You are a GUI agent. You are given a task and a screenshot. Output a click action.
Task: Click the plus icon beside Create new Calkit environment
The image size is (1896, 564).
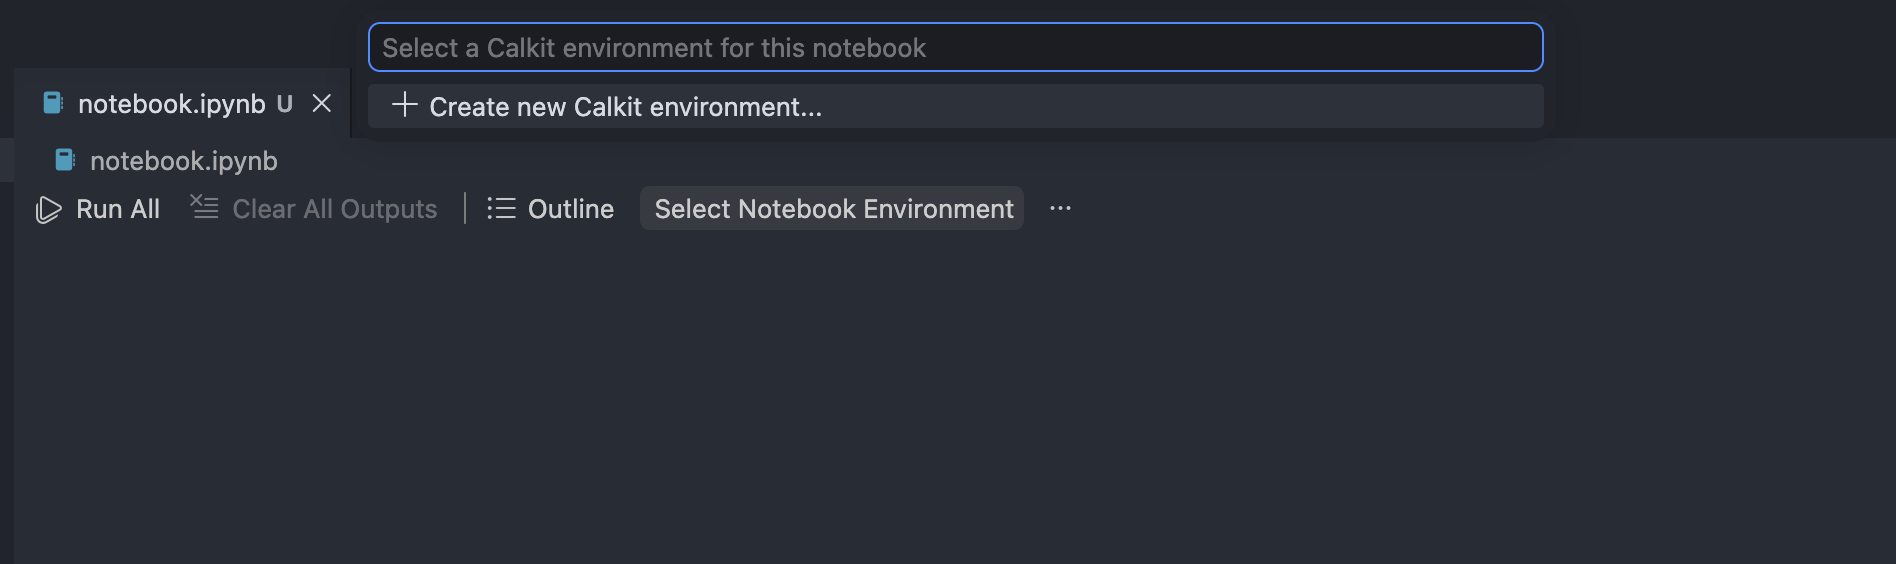coord(404,105)
